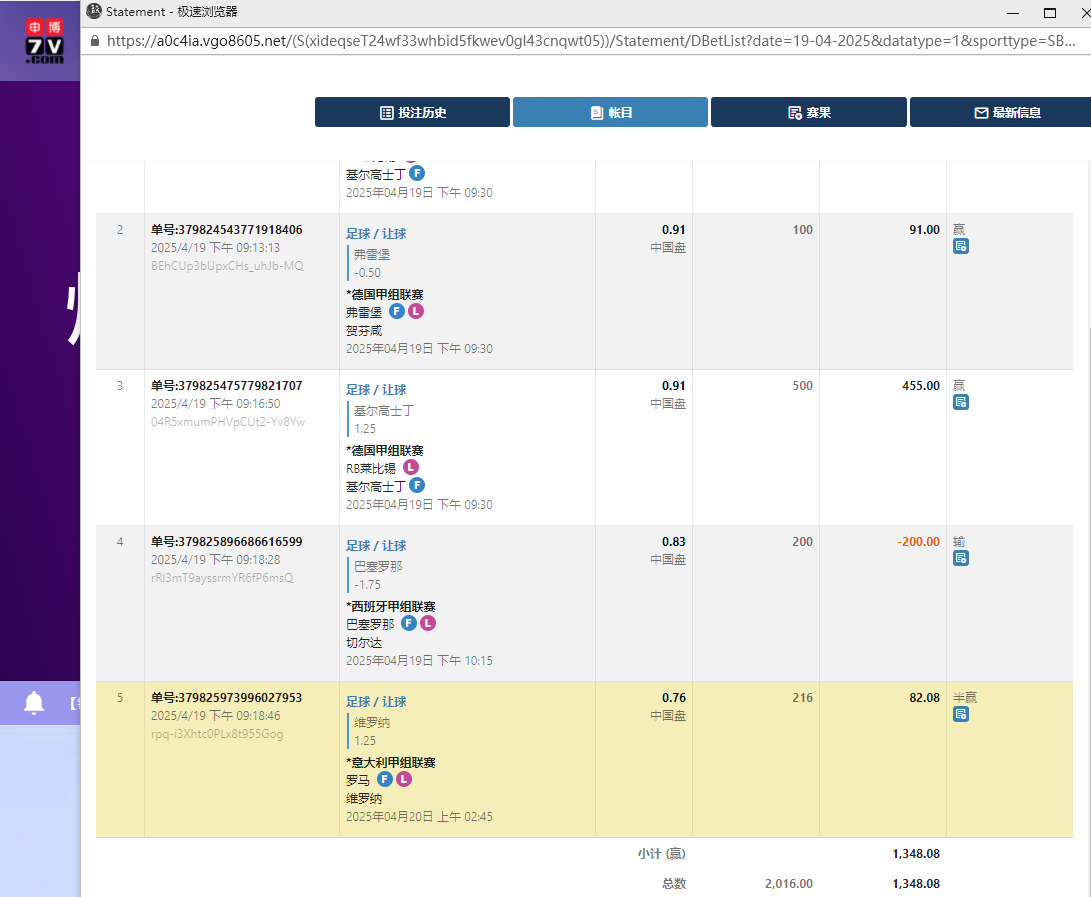Click the L badge next to 罗马
The image size is (1091, 897).
[x=404, y=779]
